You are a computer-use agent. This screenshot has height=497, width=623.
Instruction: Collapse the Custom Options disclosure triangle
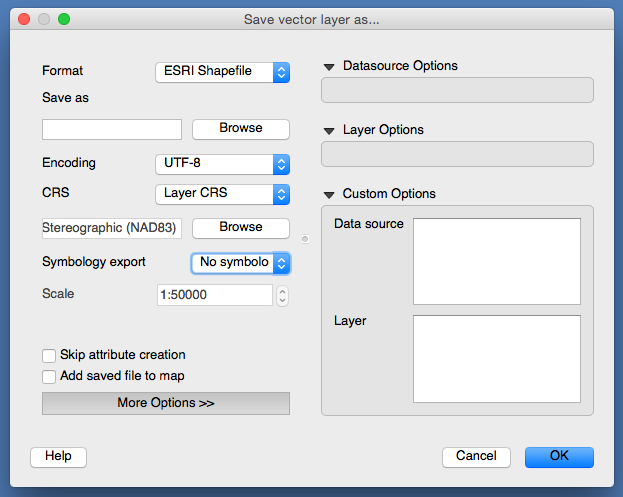329,195
